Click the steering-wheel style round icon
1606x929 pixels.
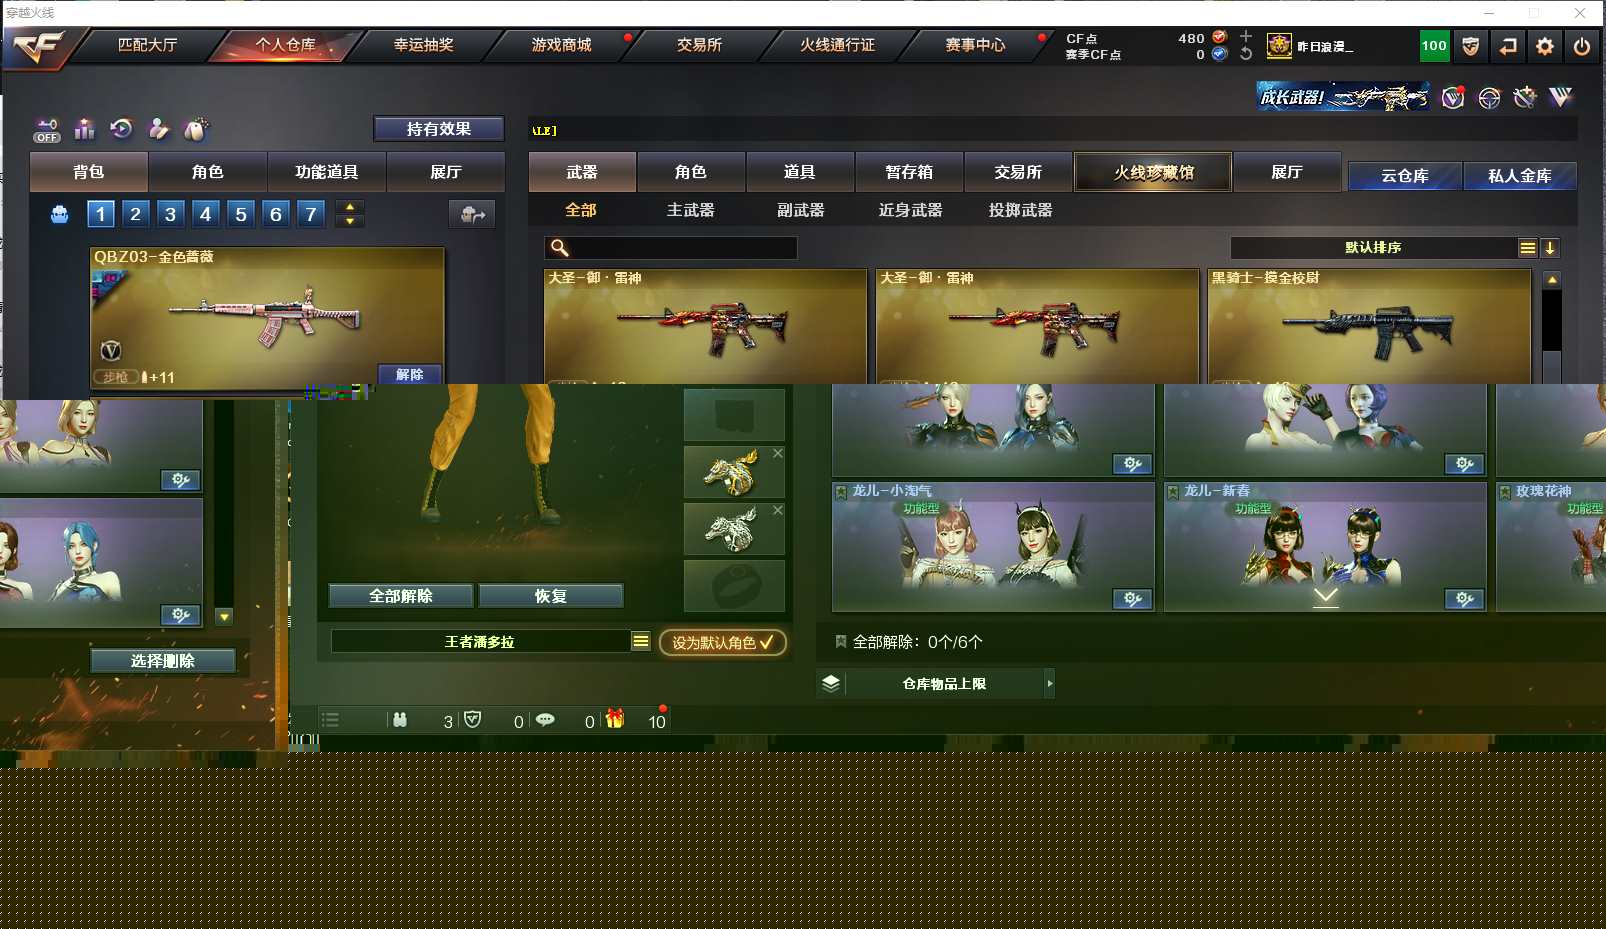coord(1489,98)
